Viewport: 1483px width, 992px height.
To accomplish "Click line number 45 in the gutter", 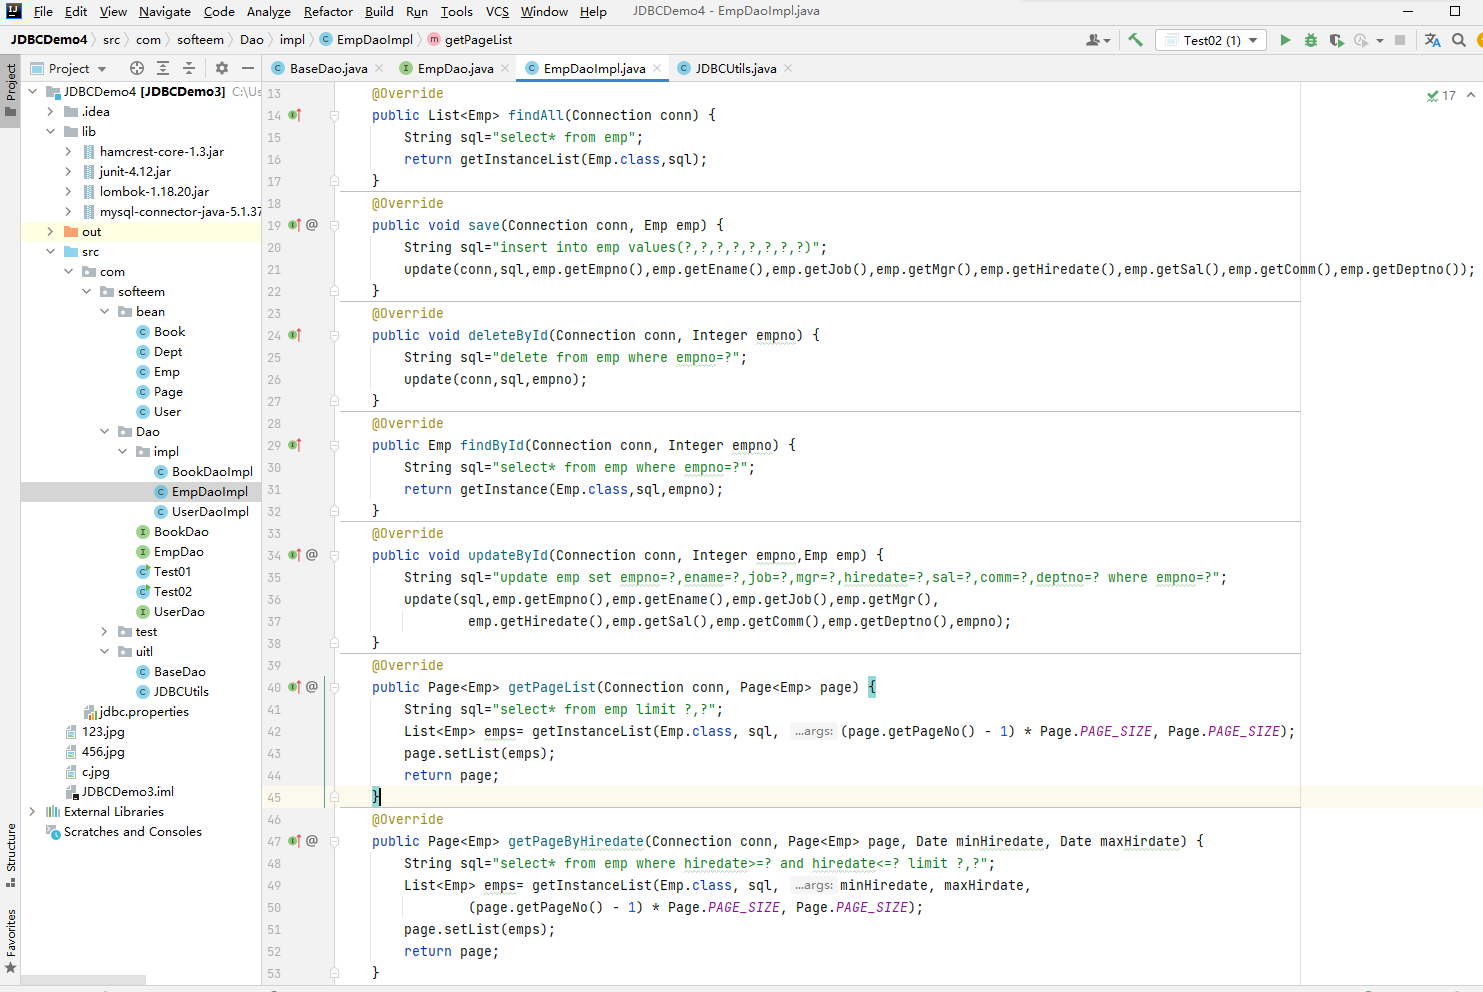I will pyautogui.click(x=274, y=797).
